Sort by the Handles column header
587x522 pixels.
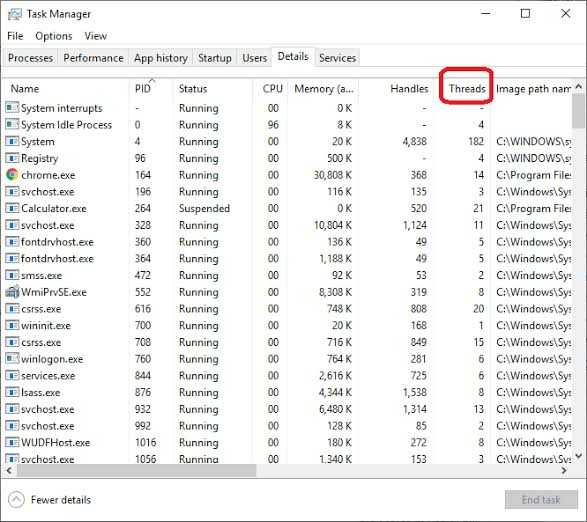409,89
